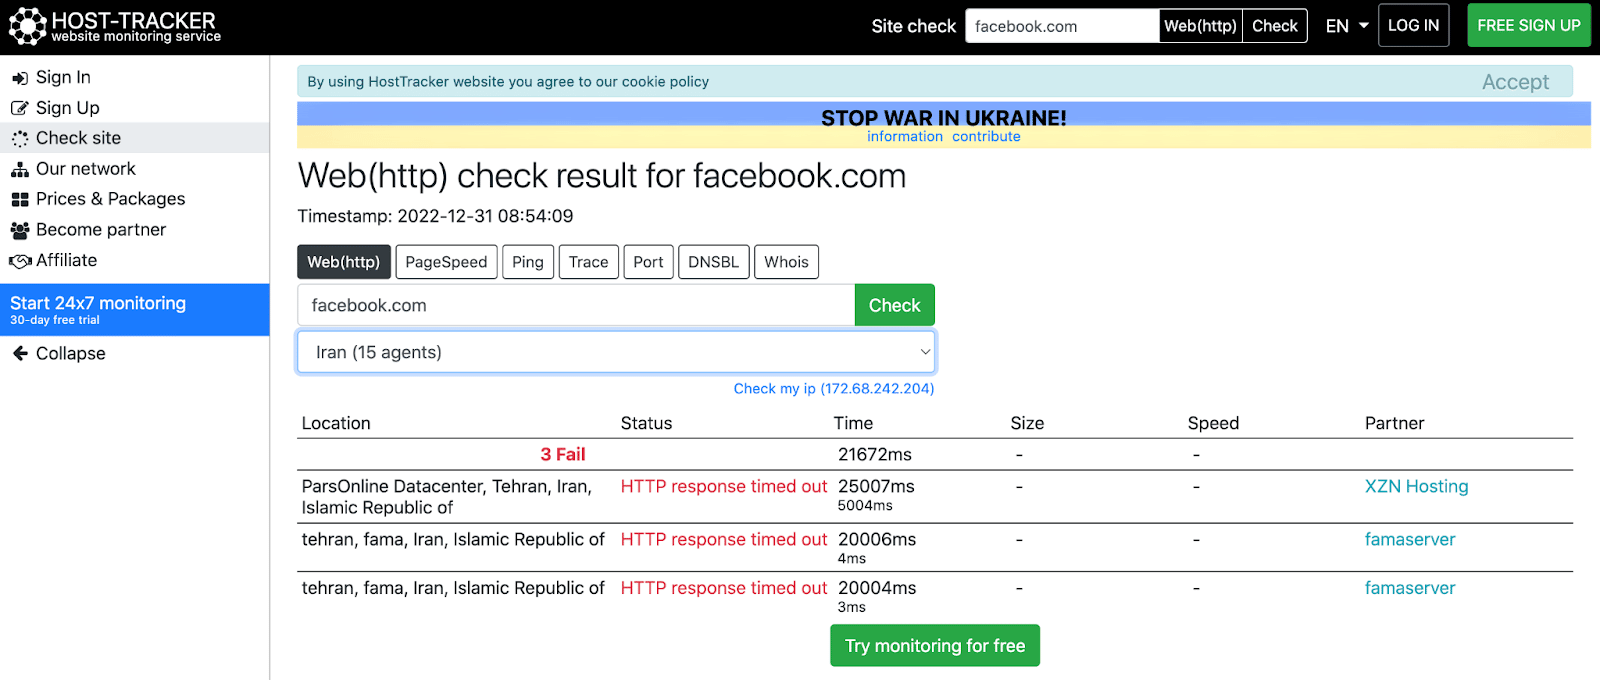Open the XZN Hosting partner link
1600x680 pixels.
point(1416,487)
